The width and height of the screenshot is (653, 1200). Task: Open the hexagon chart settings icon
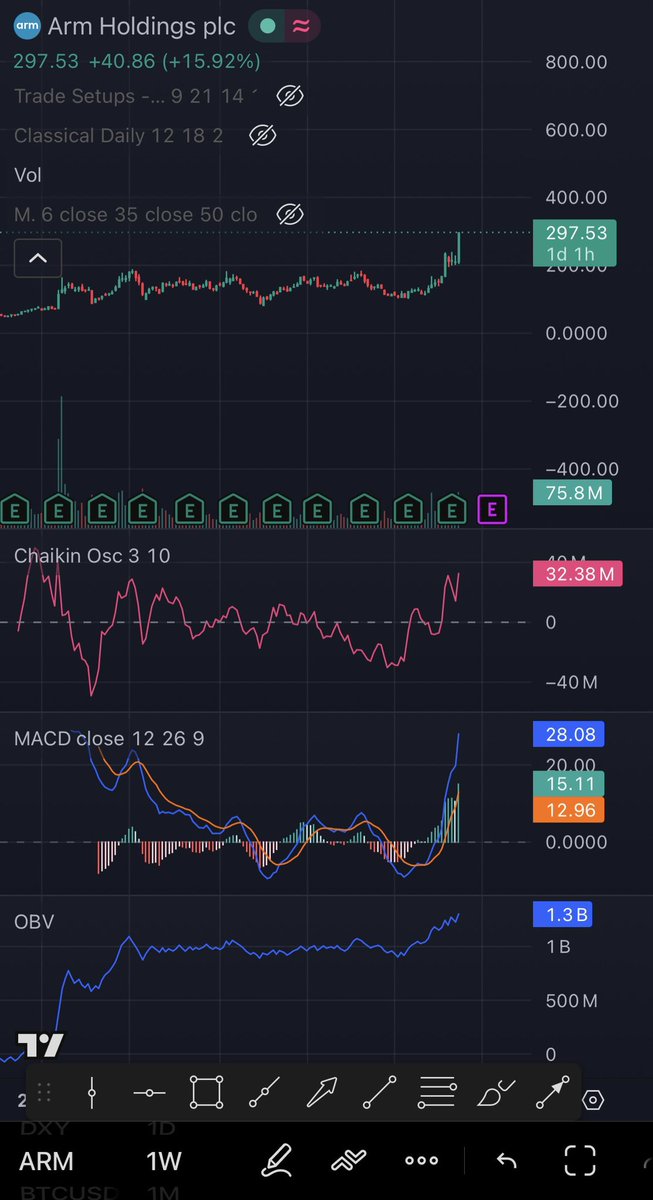(x=593, y=1100)
